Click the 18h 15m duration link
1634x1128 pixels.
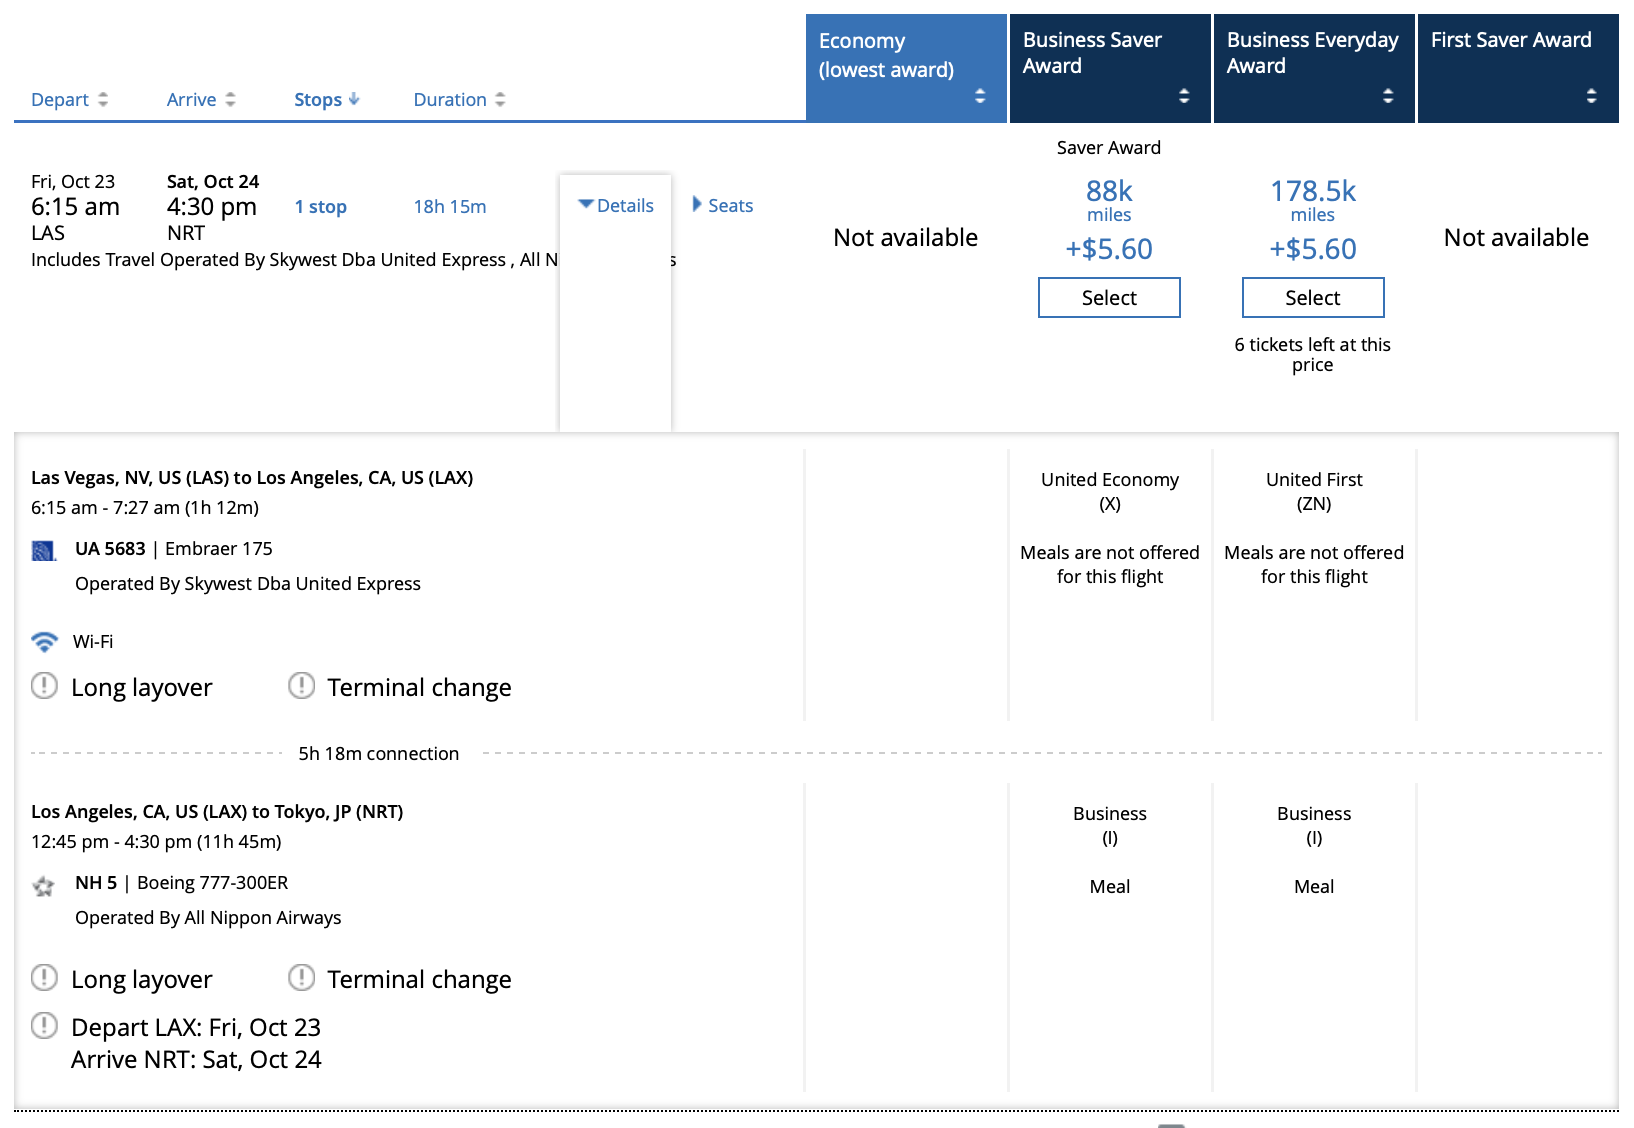click(x=450, y=207)
